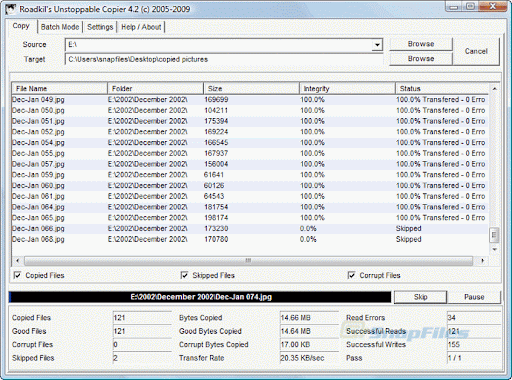The width and height of the screenshot is (512, 380).
Task: Uncheck the Skipped Files filter
Action: (x=184, y=275)
